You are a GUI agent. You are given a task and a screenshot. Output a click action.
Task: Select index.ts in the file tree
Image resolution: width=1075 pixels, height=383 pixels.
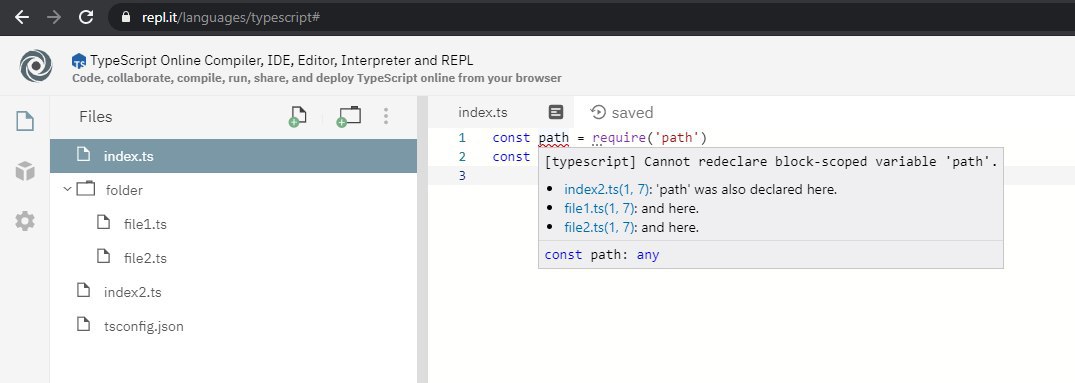[233, 156]
